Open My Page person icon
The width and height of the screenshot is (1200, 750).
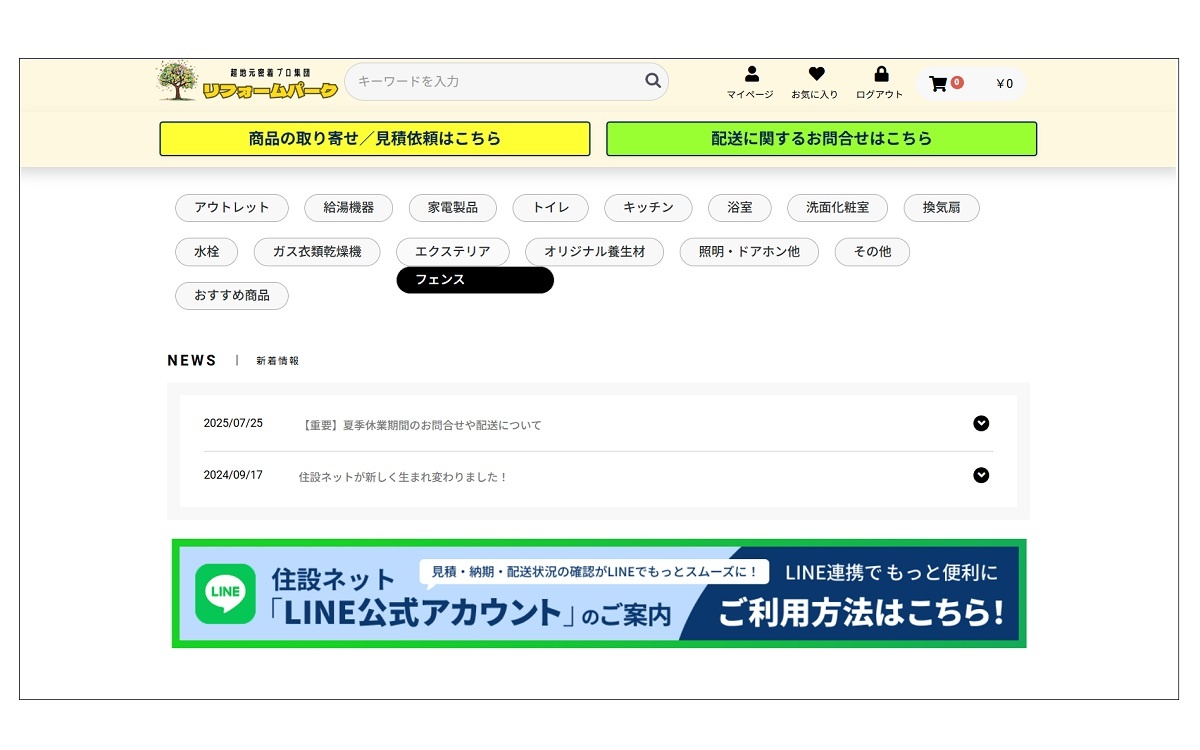[x=751, y=74]
